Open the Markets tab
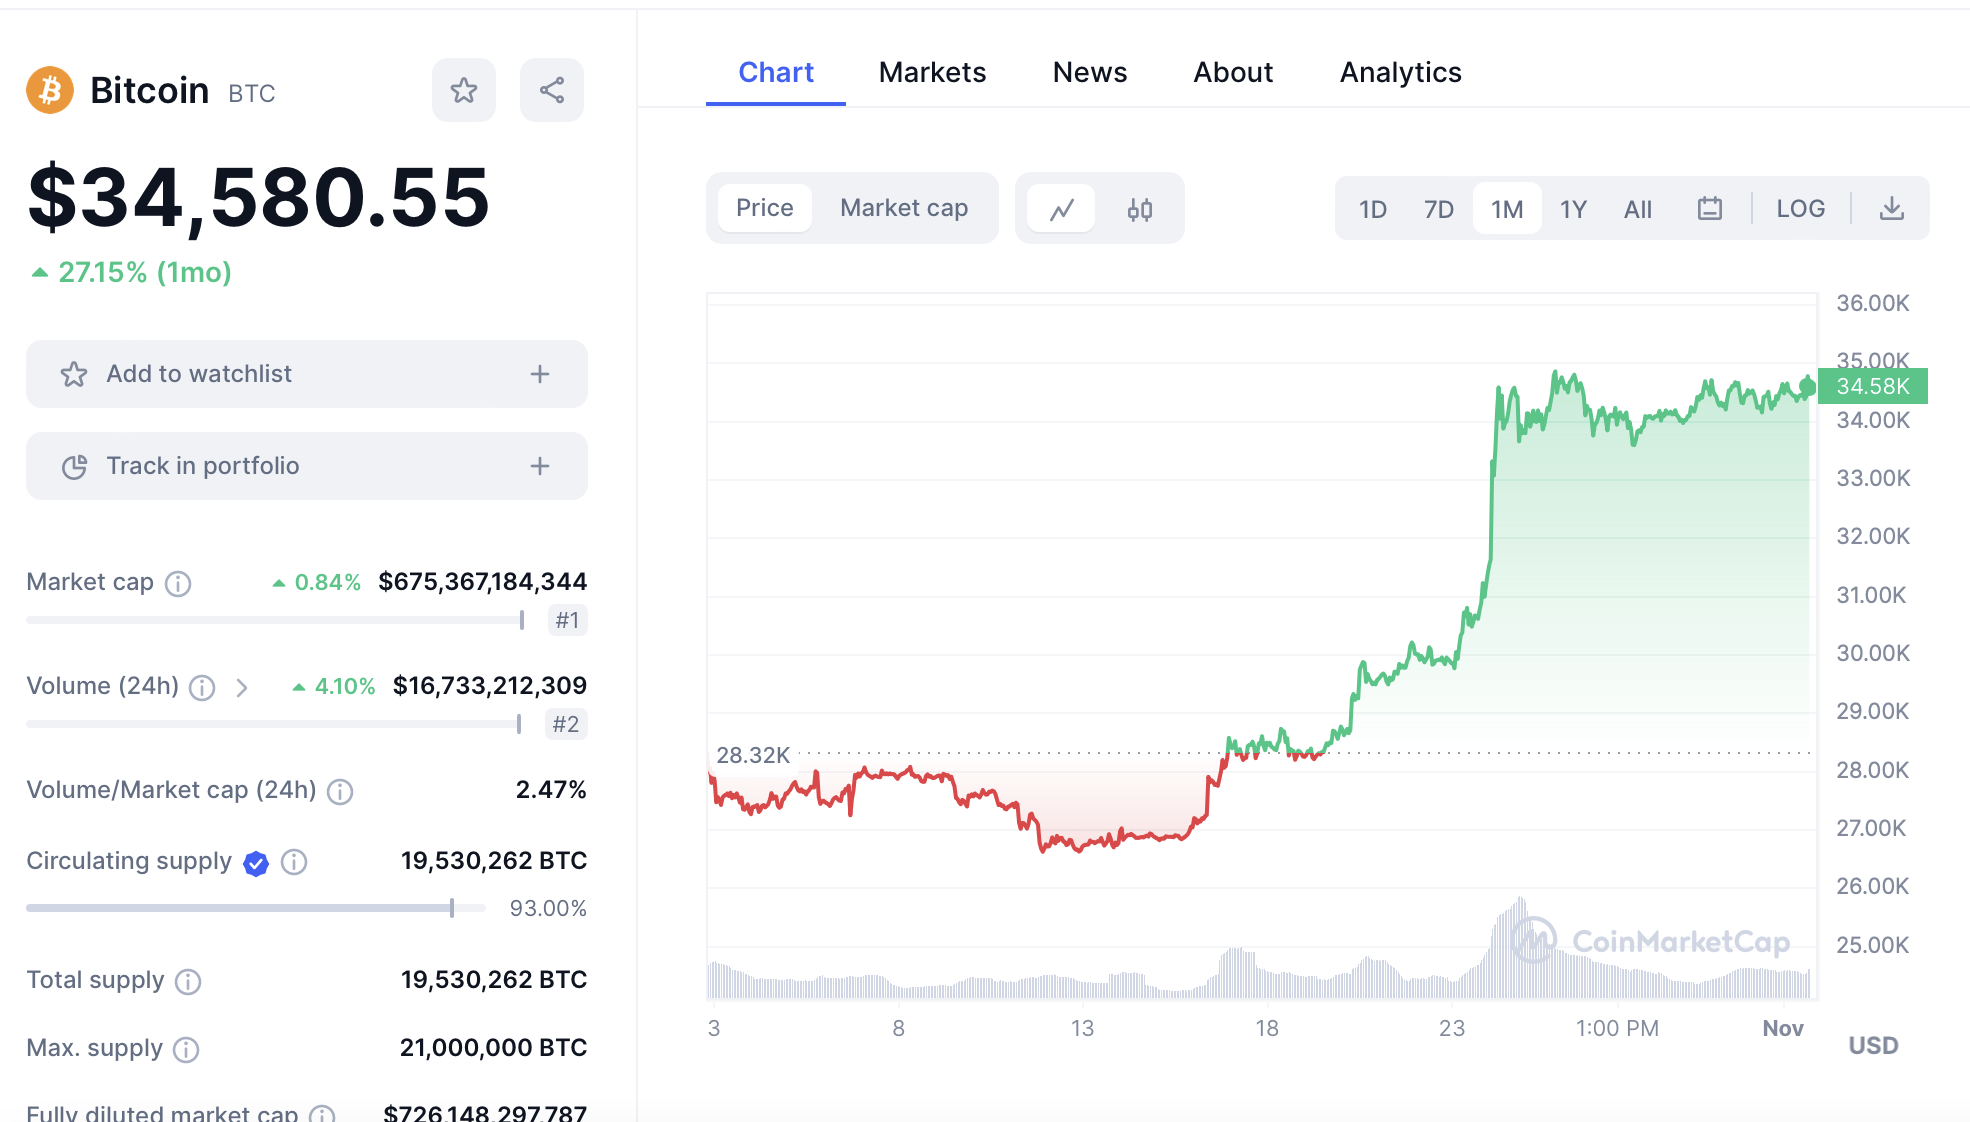 (x=932, y=73)
